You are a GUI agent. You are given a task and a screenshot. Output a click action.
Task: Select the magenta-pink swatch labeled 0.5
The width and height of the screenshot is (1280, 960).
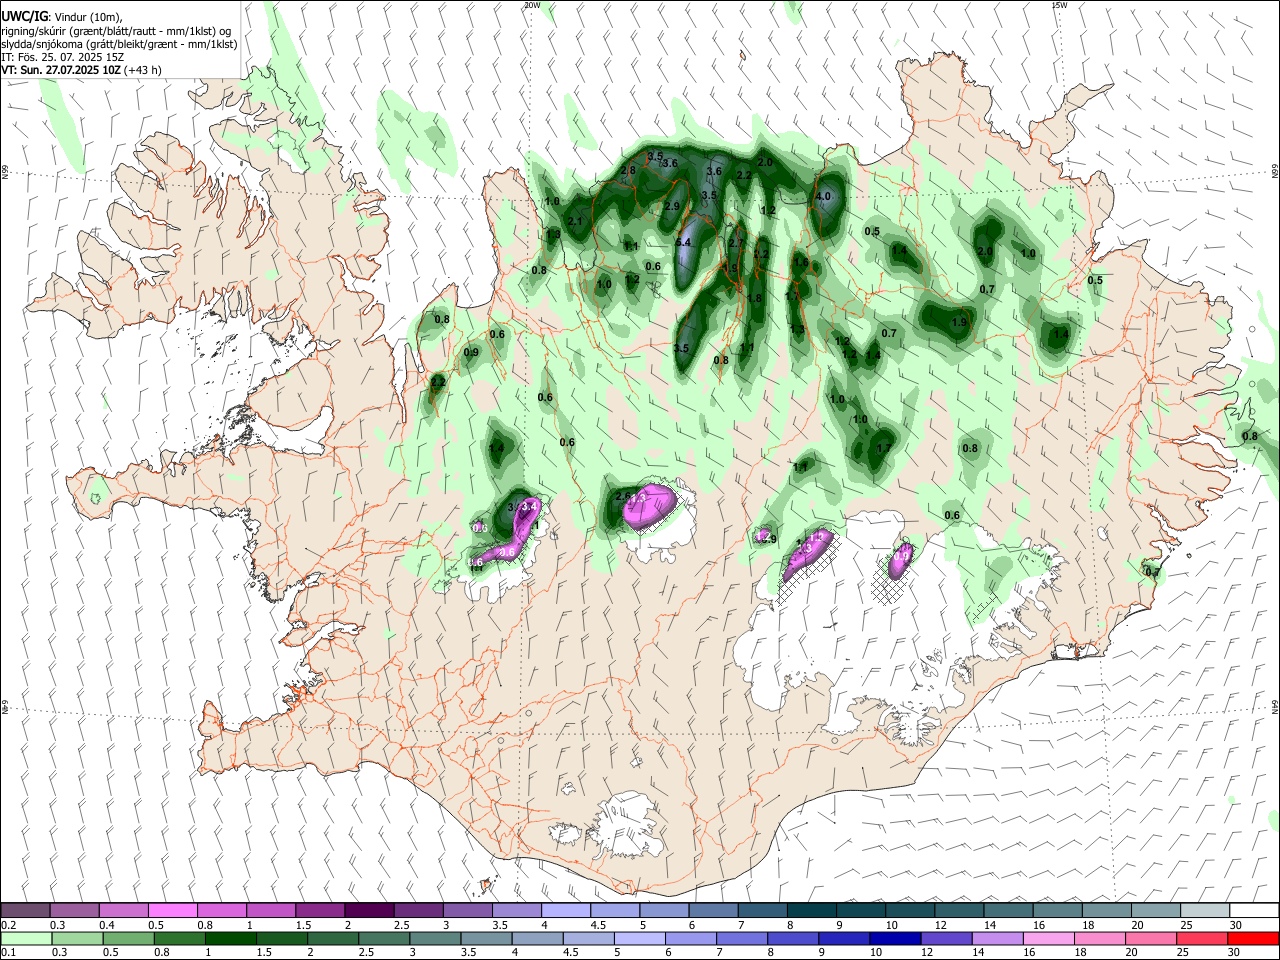click(172, 910)
